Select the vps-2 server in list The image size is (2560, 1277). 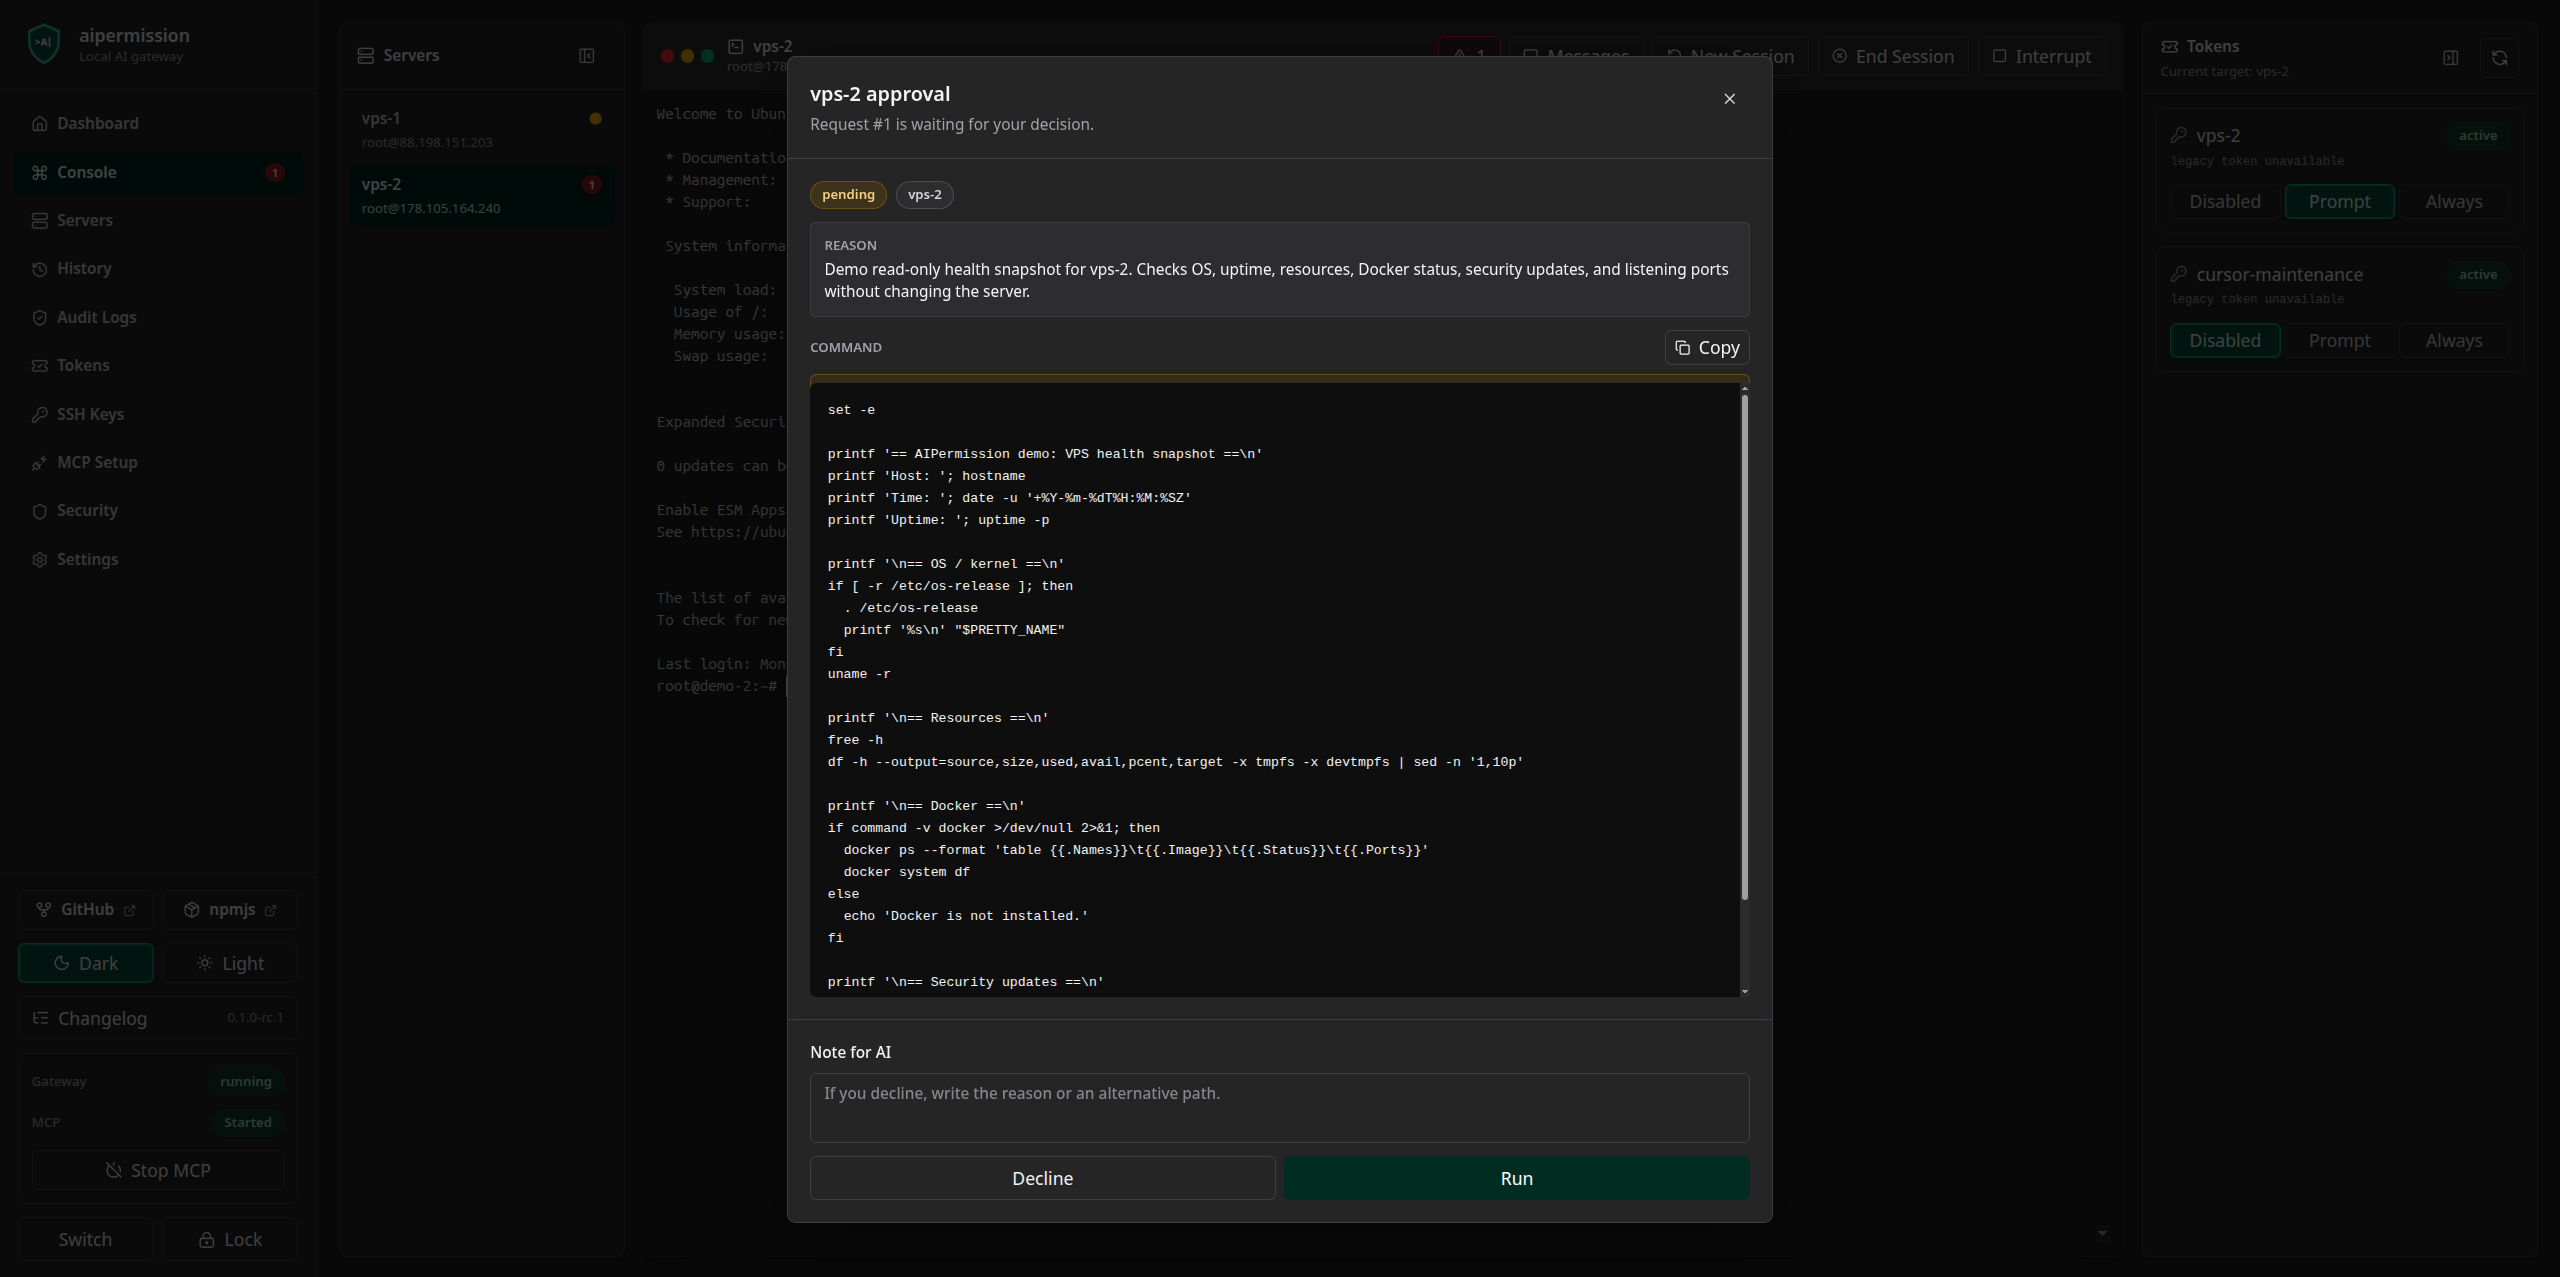(x=482, y=195)
